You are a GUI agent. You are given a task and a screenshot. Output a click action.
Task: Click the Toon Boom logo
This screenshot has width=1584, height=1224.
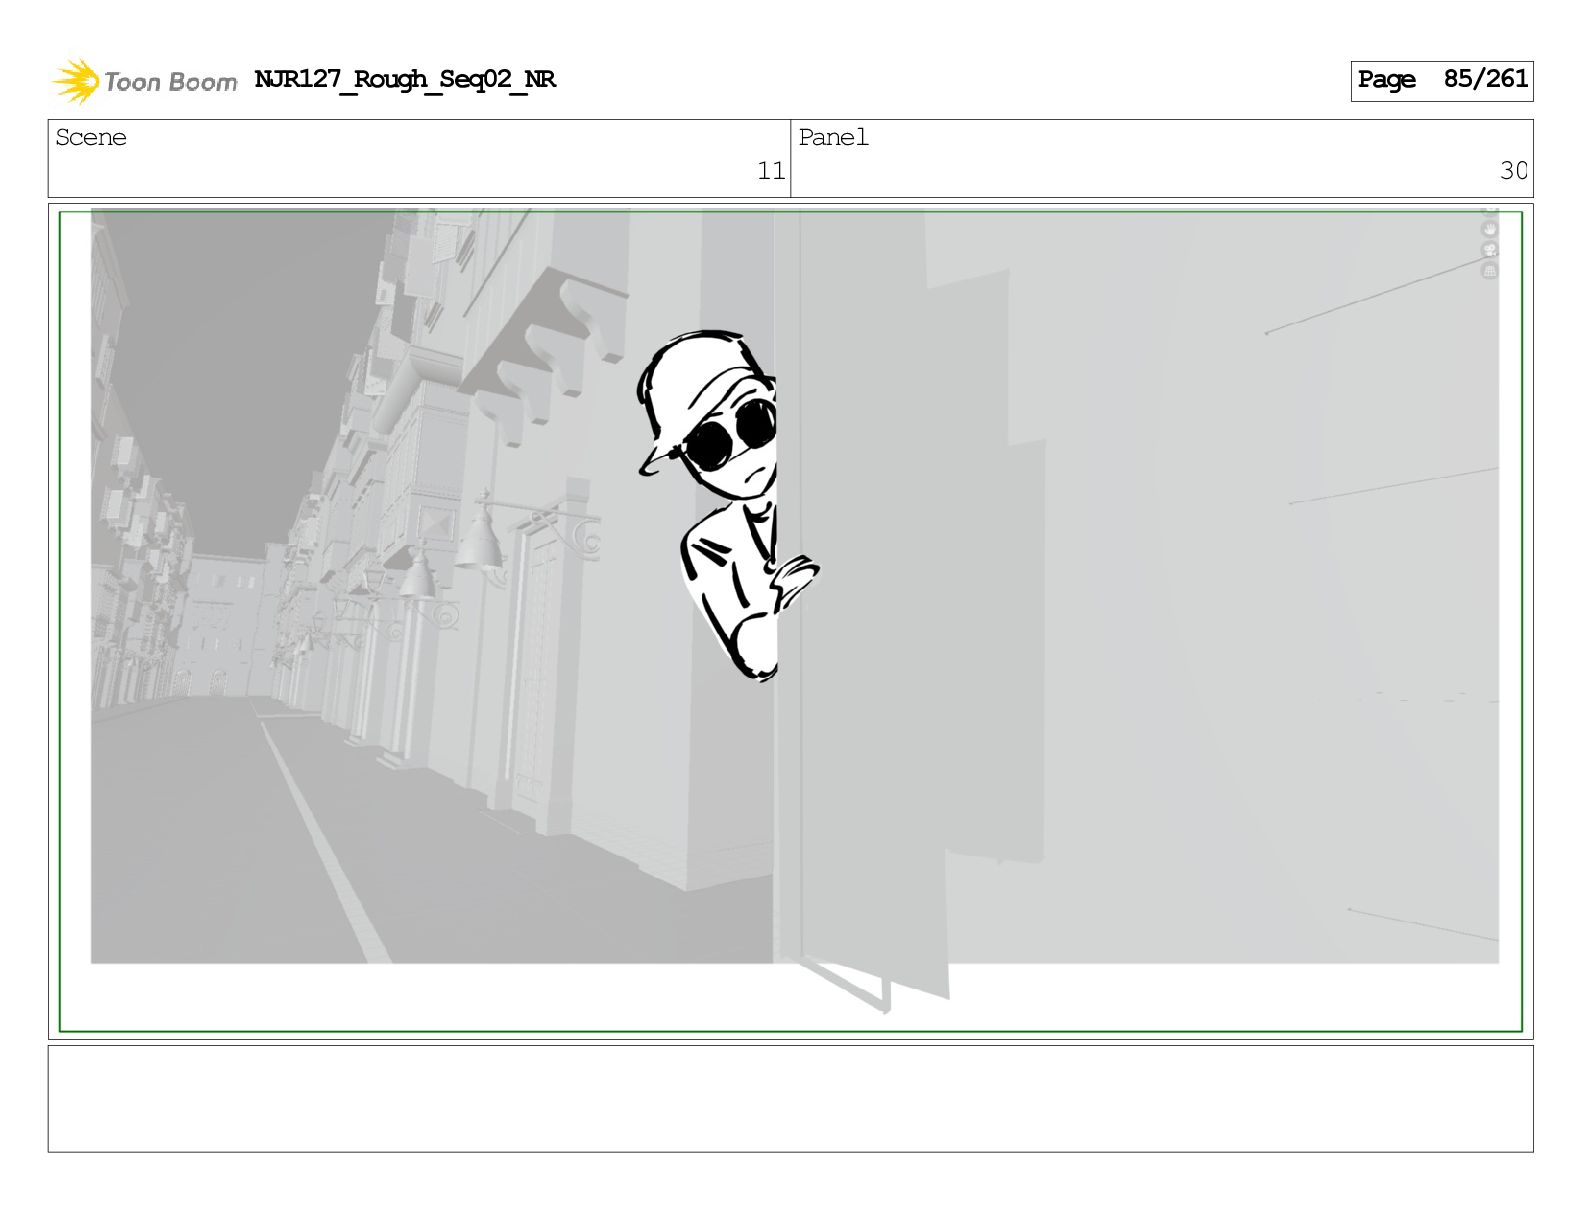pos(145,81)
